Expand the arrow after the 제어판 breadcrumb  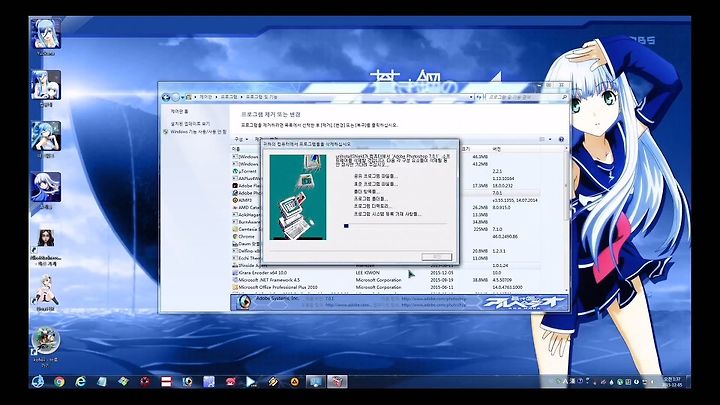pos(217,97)
